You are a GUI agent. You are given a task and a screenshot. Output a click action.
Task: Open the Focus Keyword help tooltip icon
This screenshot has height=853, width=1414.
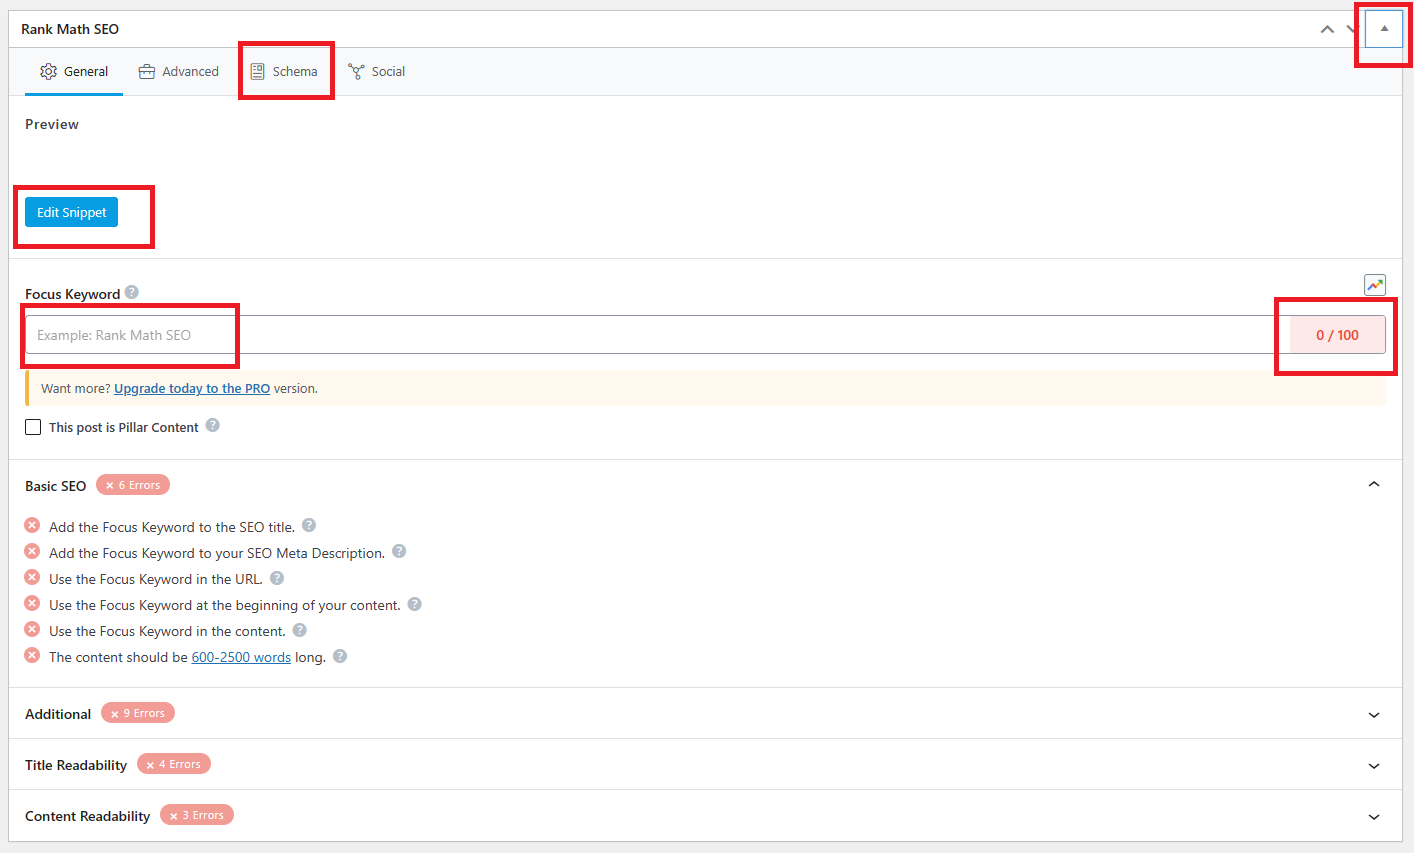pyautogui.click(x=131, y=292)
